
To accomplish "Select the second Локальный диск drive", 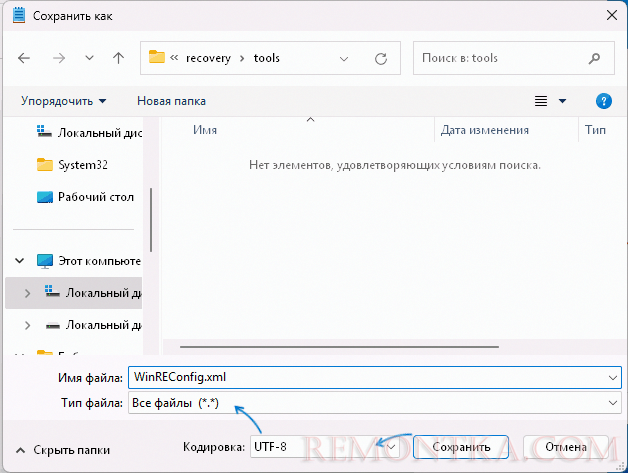I will click(93, 325).
